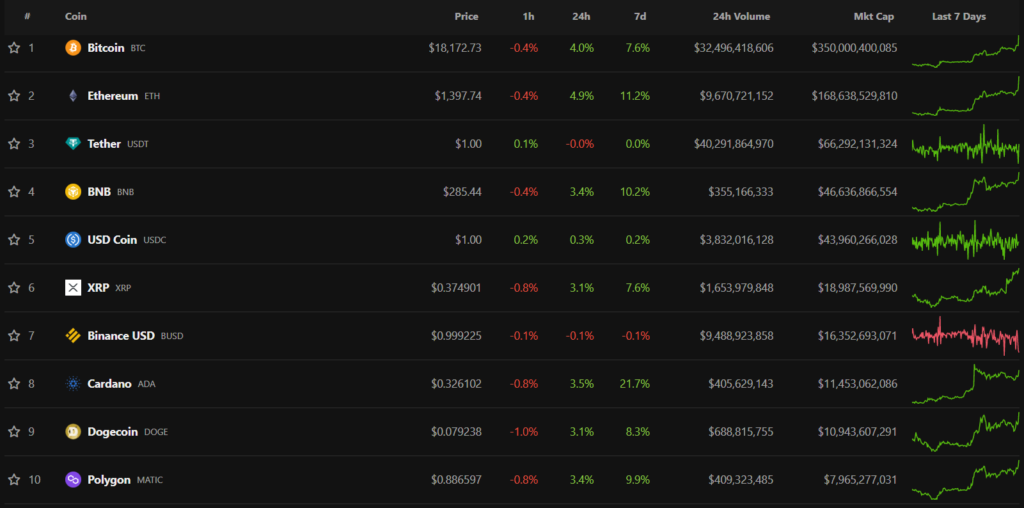Viewport: 1024px width, 508px height.
Task: Click XRP price $0.374901
Action: coord(456,288)
